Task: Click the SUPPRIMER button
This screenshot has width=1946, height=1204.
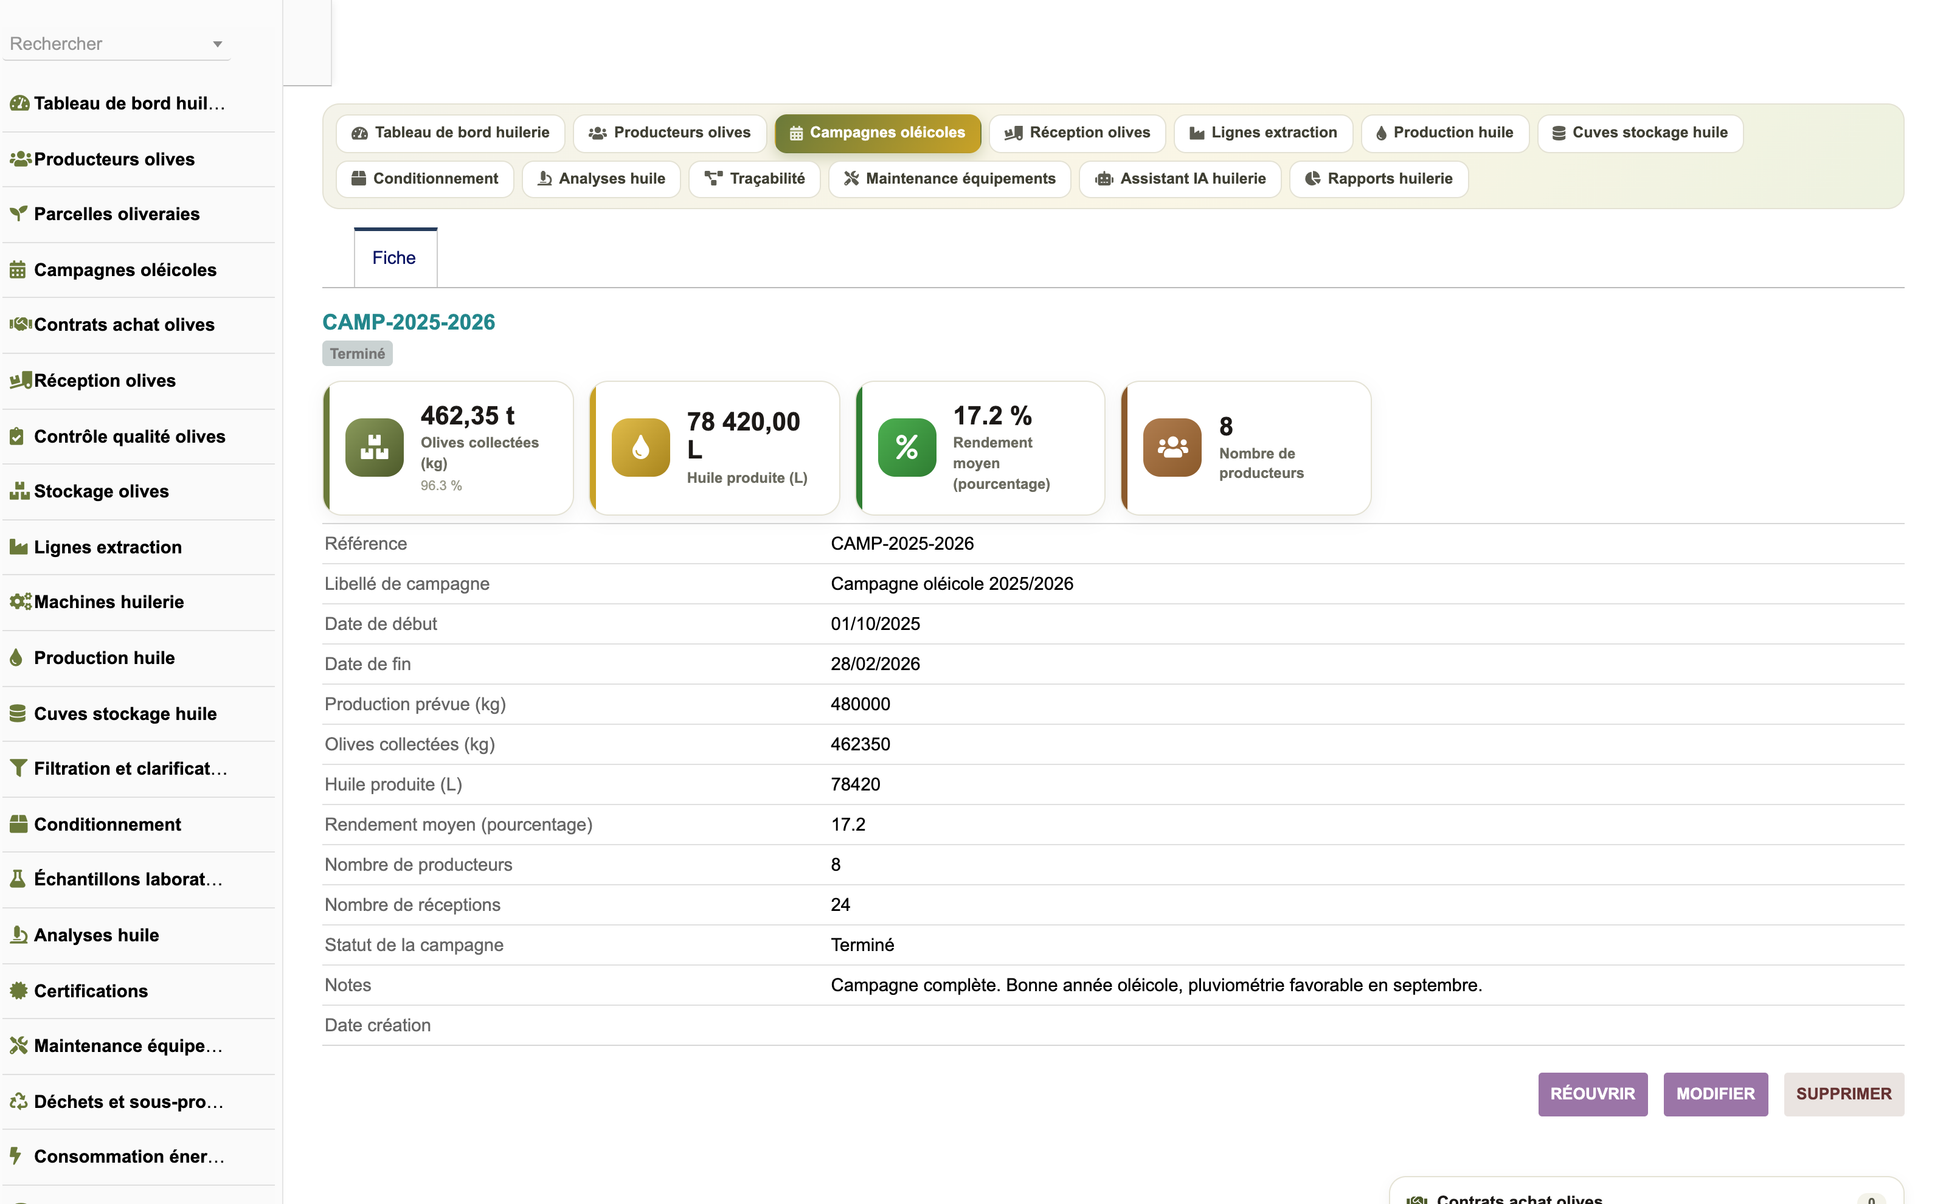Action: point(1843,1094)
